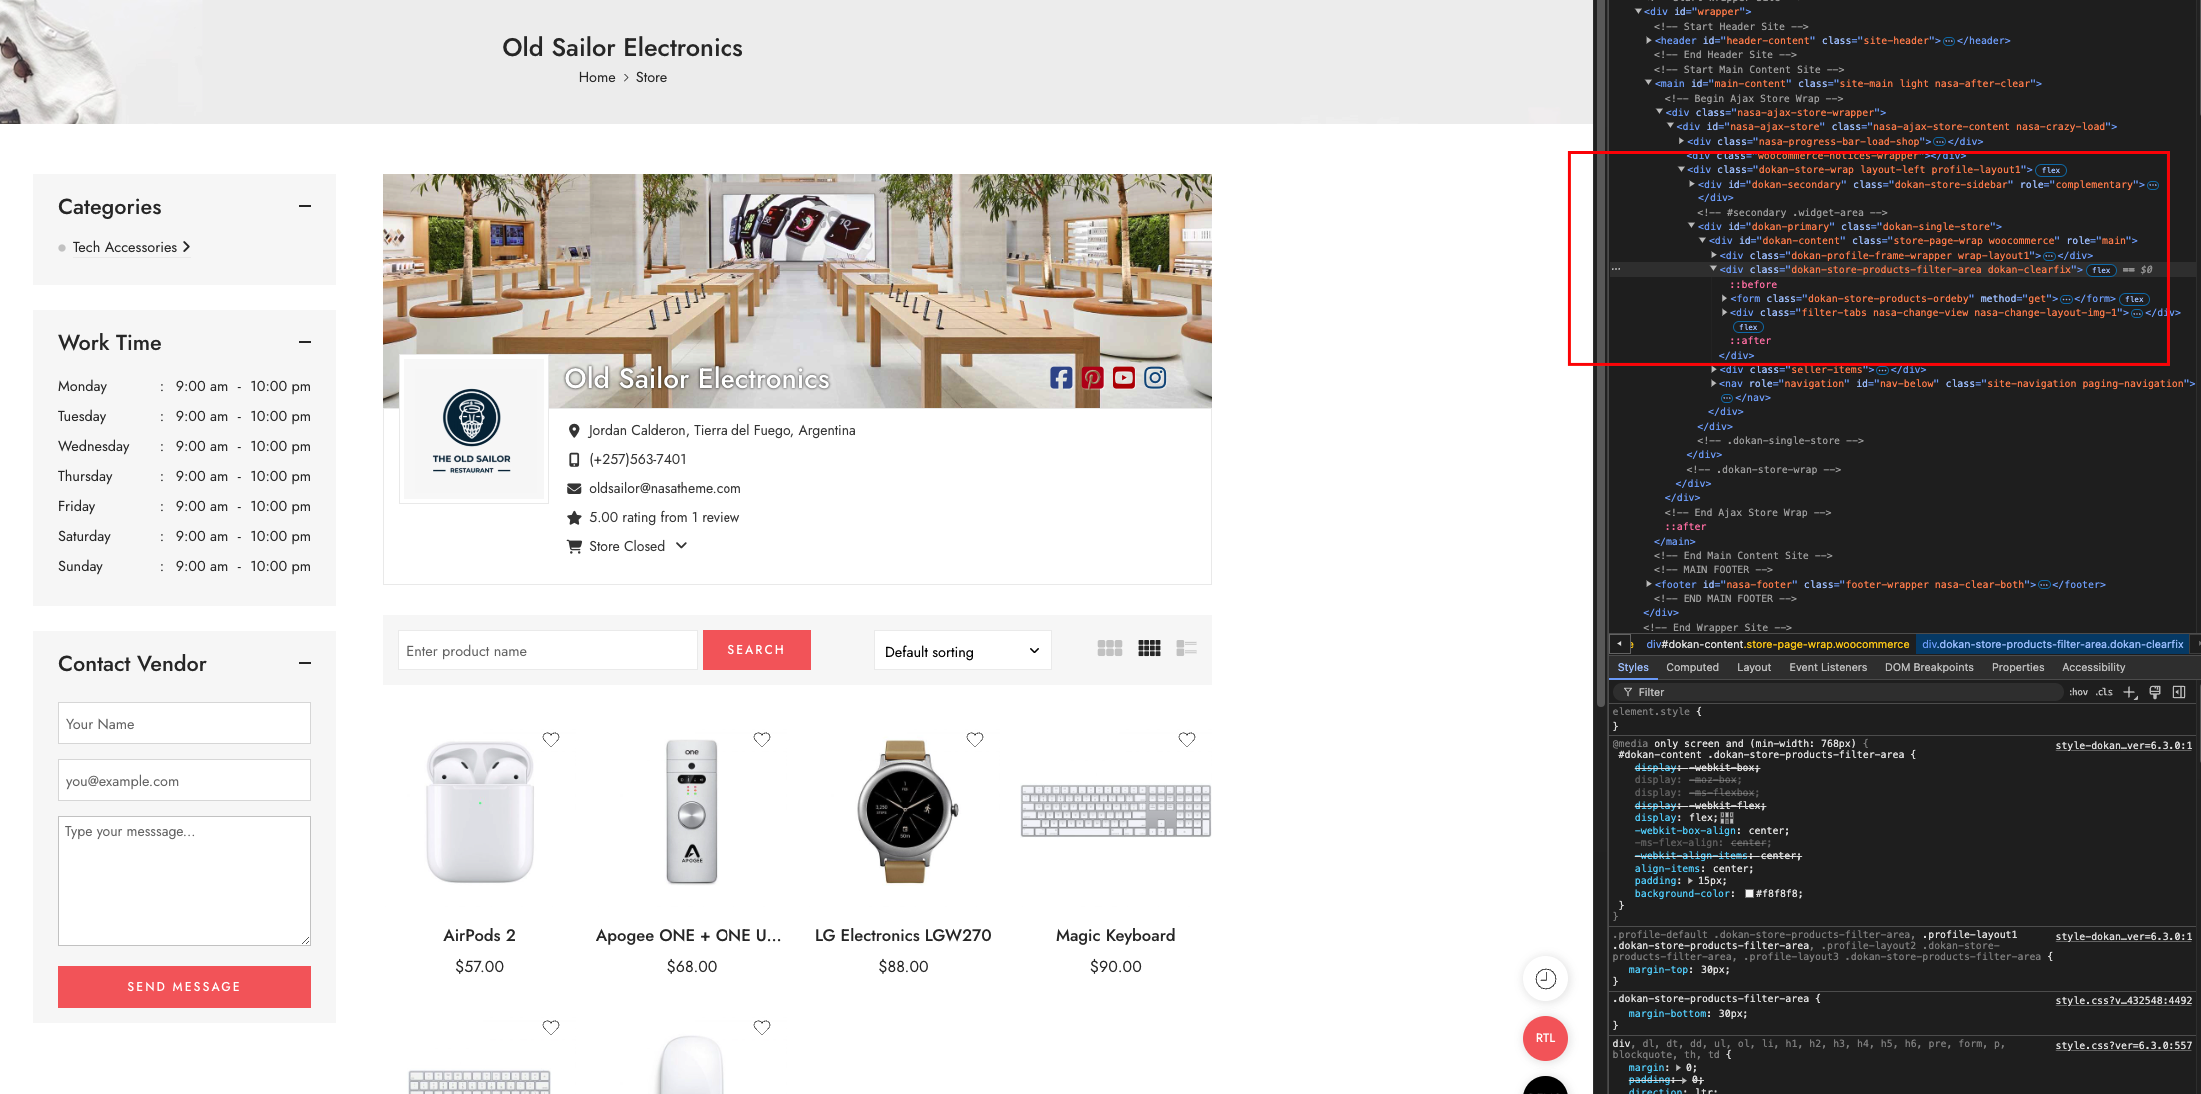
Task: Switch to the Layout tab
Action: click(x=1753, y=667)
